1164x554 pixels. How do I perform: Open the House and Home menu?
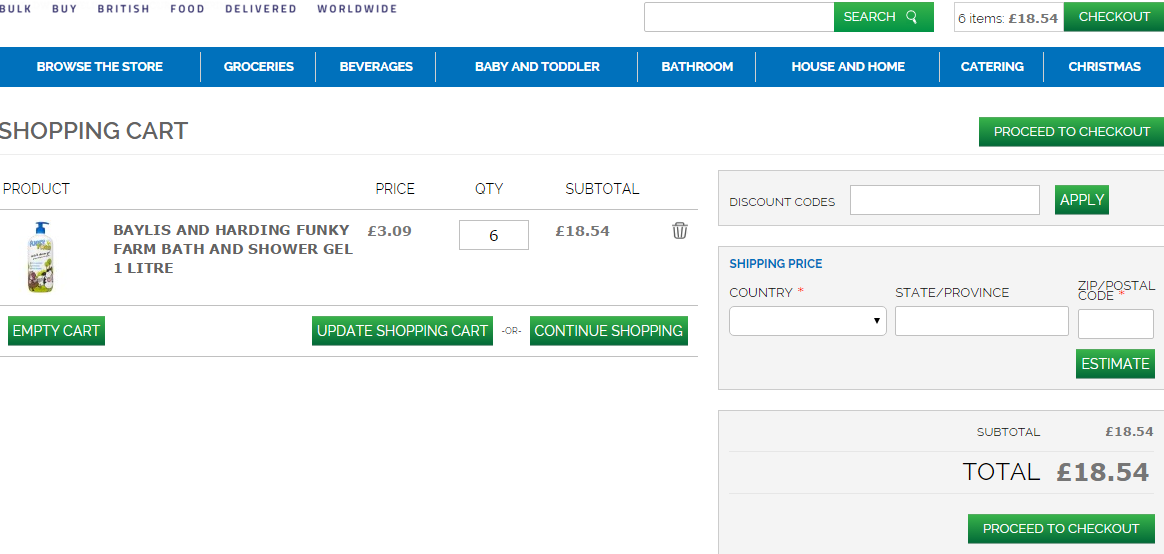848,67
